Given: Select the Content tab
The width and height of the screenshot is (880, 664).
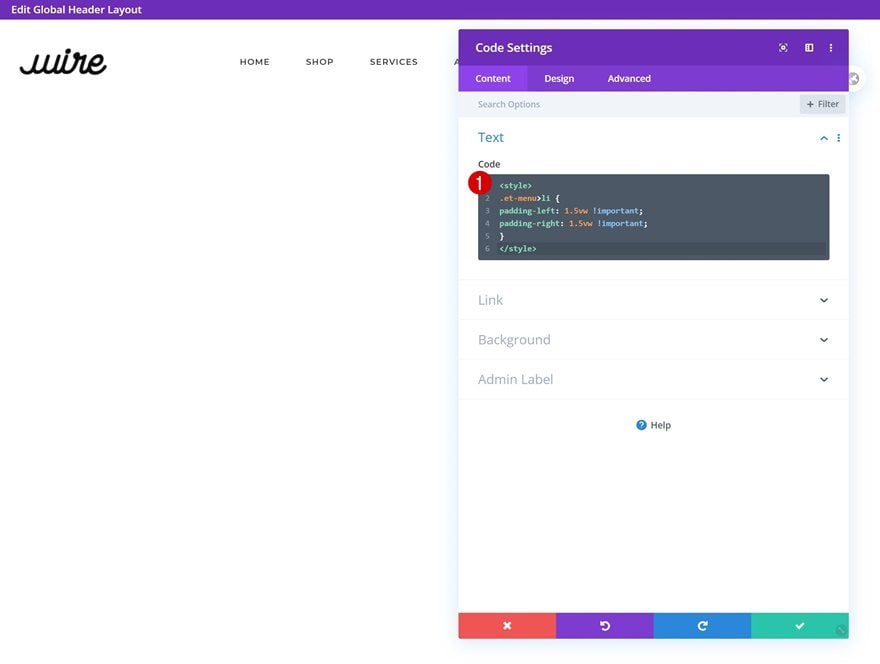Looking at the screenshot, I should click(x=493, y=79).
